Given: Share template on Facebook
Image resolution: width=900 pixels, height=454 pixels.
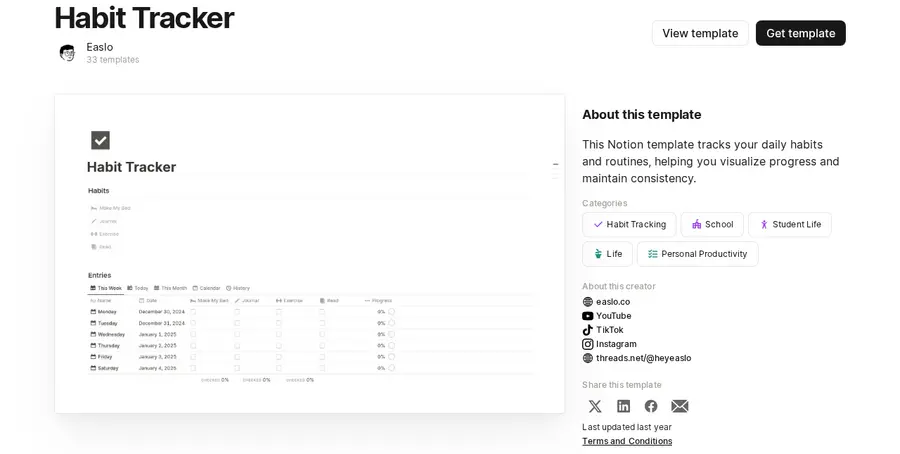Looking at the screenshot, I should point(651,406).
